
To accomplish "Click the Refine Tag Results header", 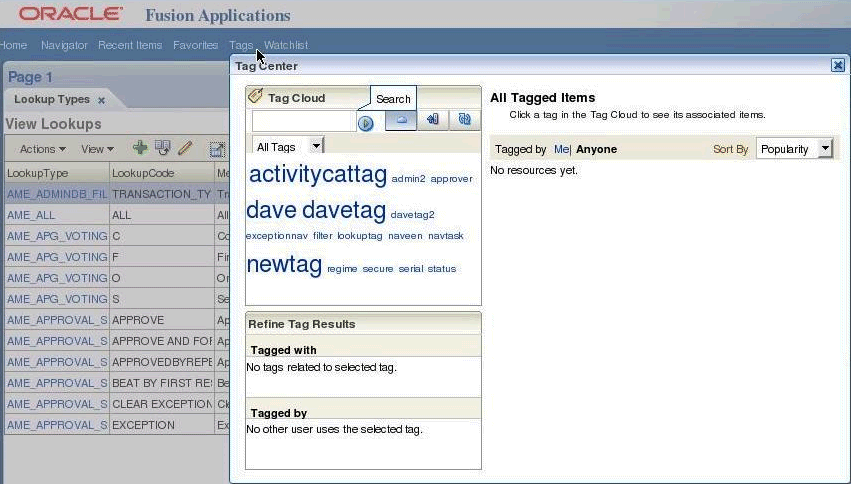I will tap(301, 324).
